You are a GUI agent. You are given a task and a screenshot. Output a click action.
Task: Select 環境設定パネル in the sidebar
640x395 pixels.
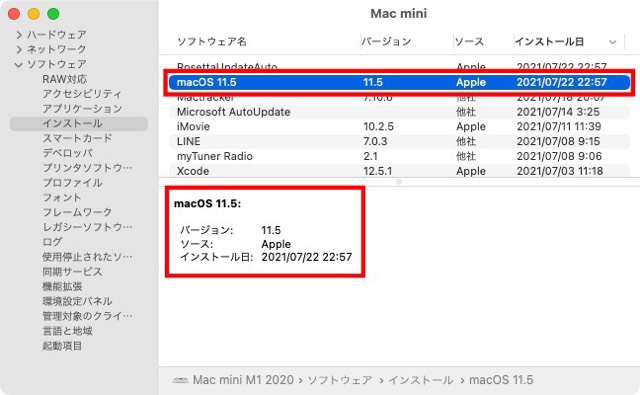[77, 301]
